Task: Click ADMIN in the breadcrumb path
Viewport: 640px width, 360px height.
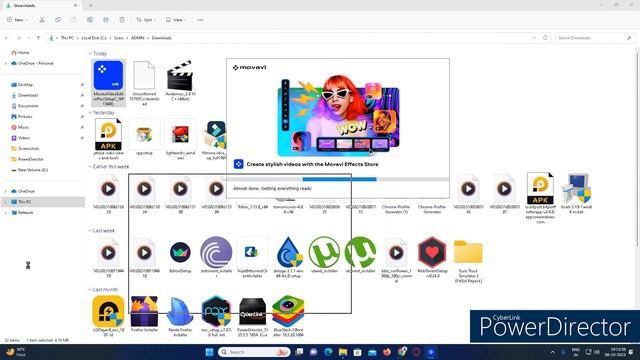Action: (x=138, y=38)
